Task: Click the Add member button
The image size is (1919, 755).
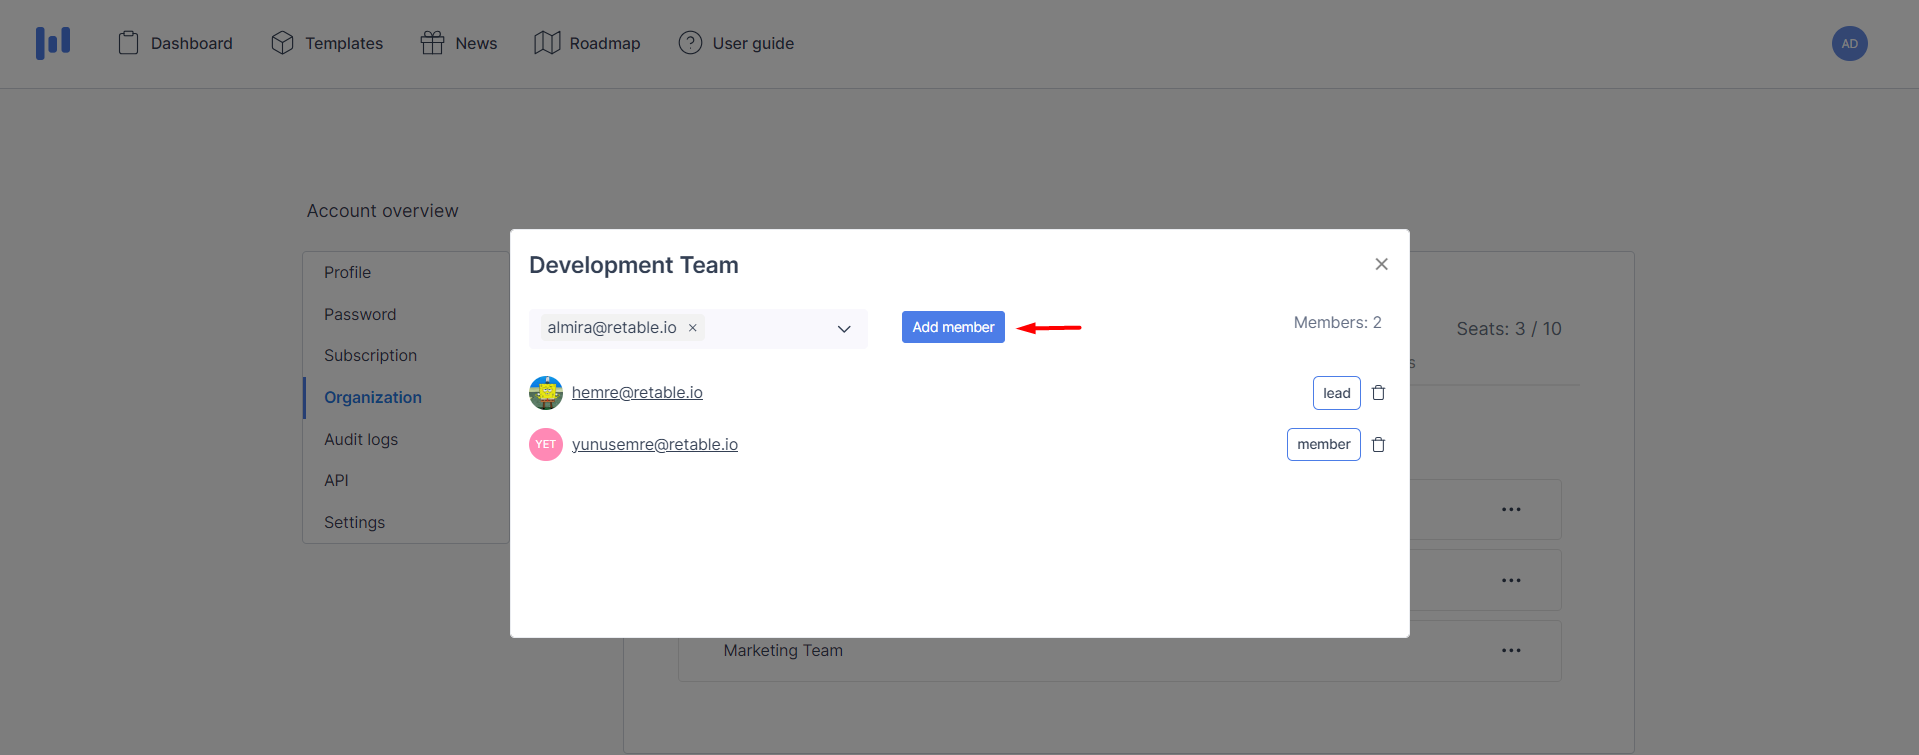Action: 953,327
